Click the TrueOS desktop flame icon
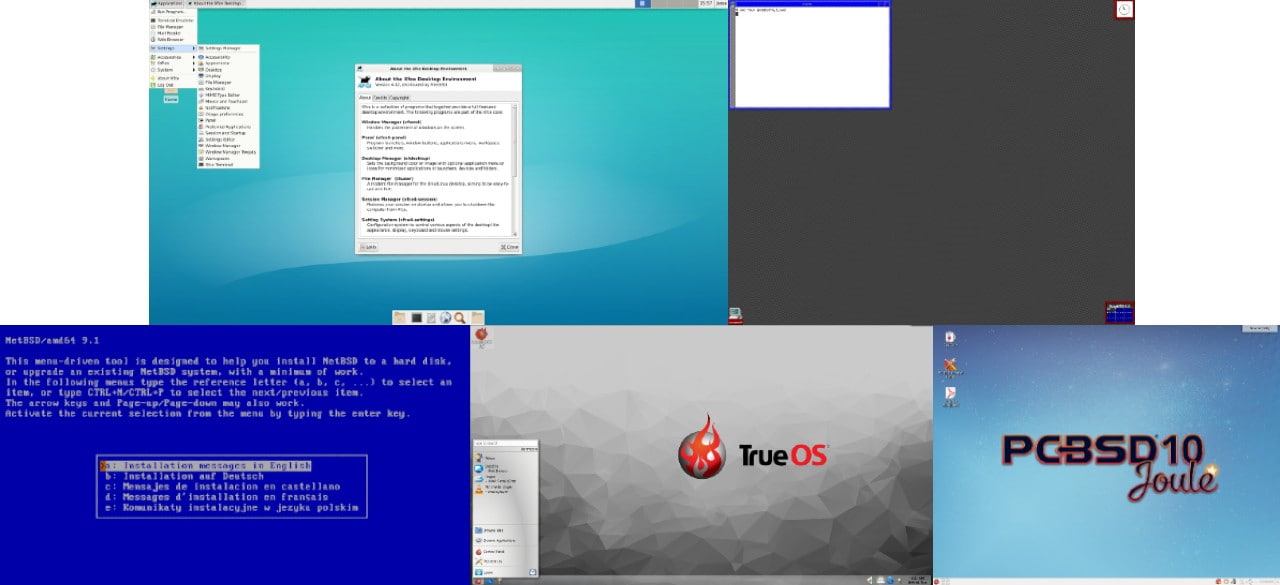The height and width of the screenshot is (585, 1280). tap(482, 335)
